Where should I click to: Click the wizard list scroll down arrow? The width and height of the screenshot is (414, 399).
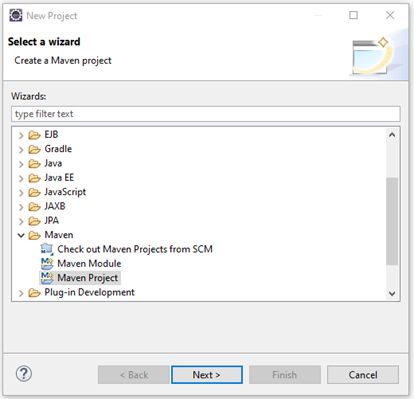[x=392, y=293]
